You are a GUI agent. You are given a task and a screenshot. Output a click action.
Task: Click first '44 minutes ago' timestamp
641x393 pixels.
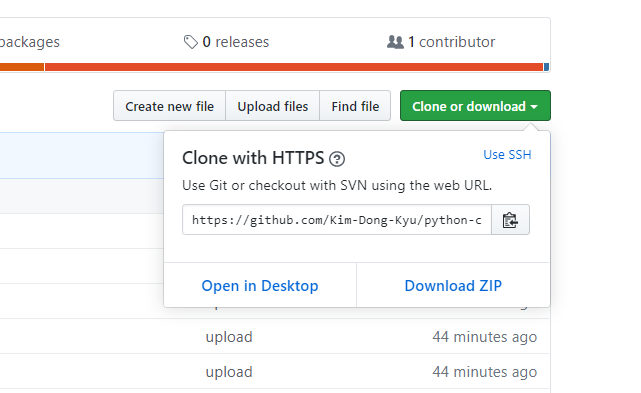coord(484,337)
